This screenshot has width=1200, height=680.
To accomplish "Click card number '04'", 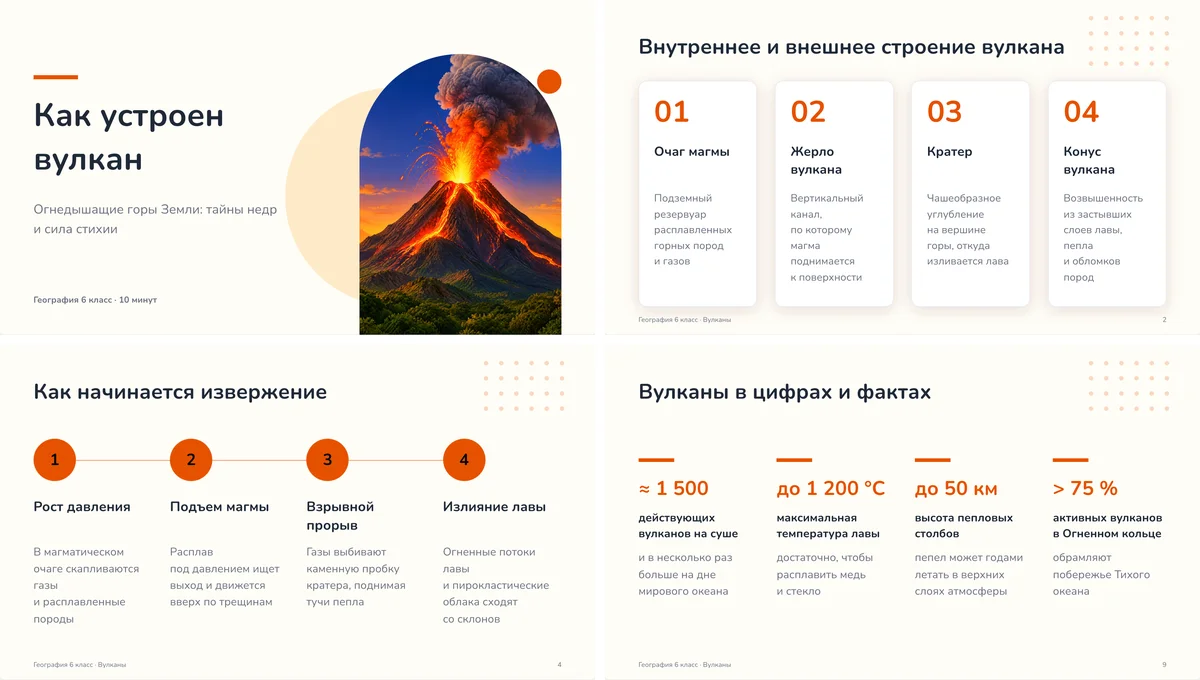I will [1081, 112].
